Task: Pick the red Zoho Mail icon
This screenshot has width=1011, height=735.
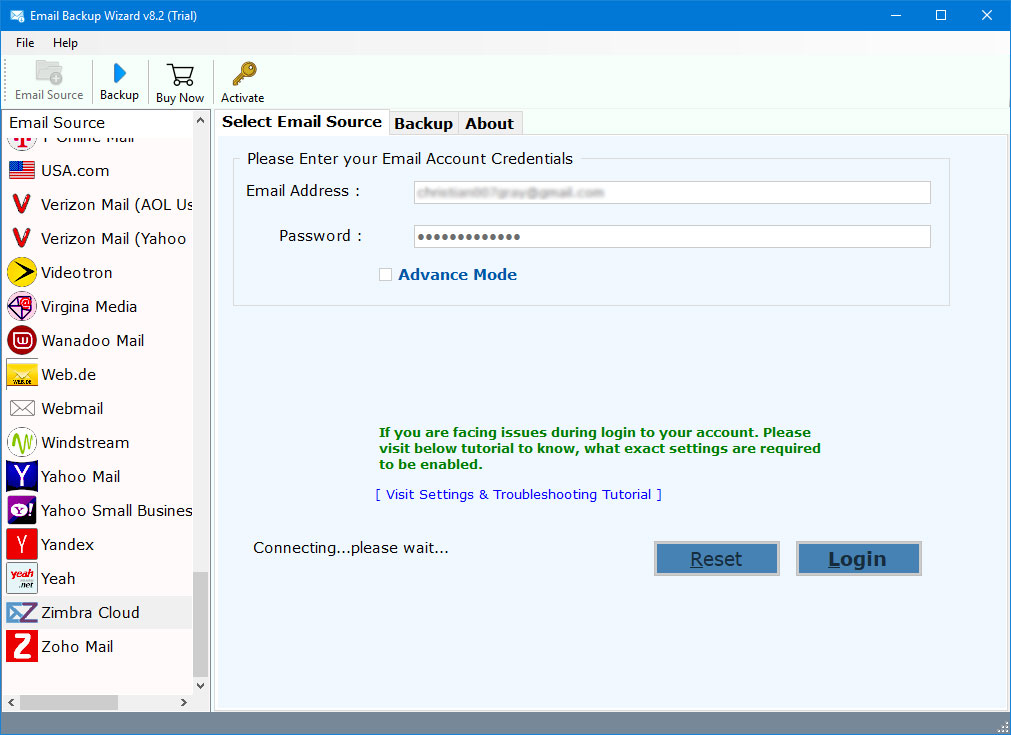Action: click(22, 647)
